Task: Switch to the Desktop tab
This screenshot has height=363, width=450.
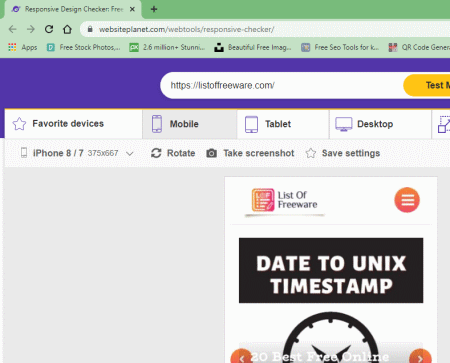Action: [x=380, y=124]
